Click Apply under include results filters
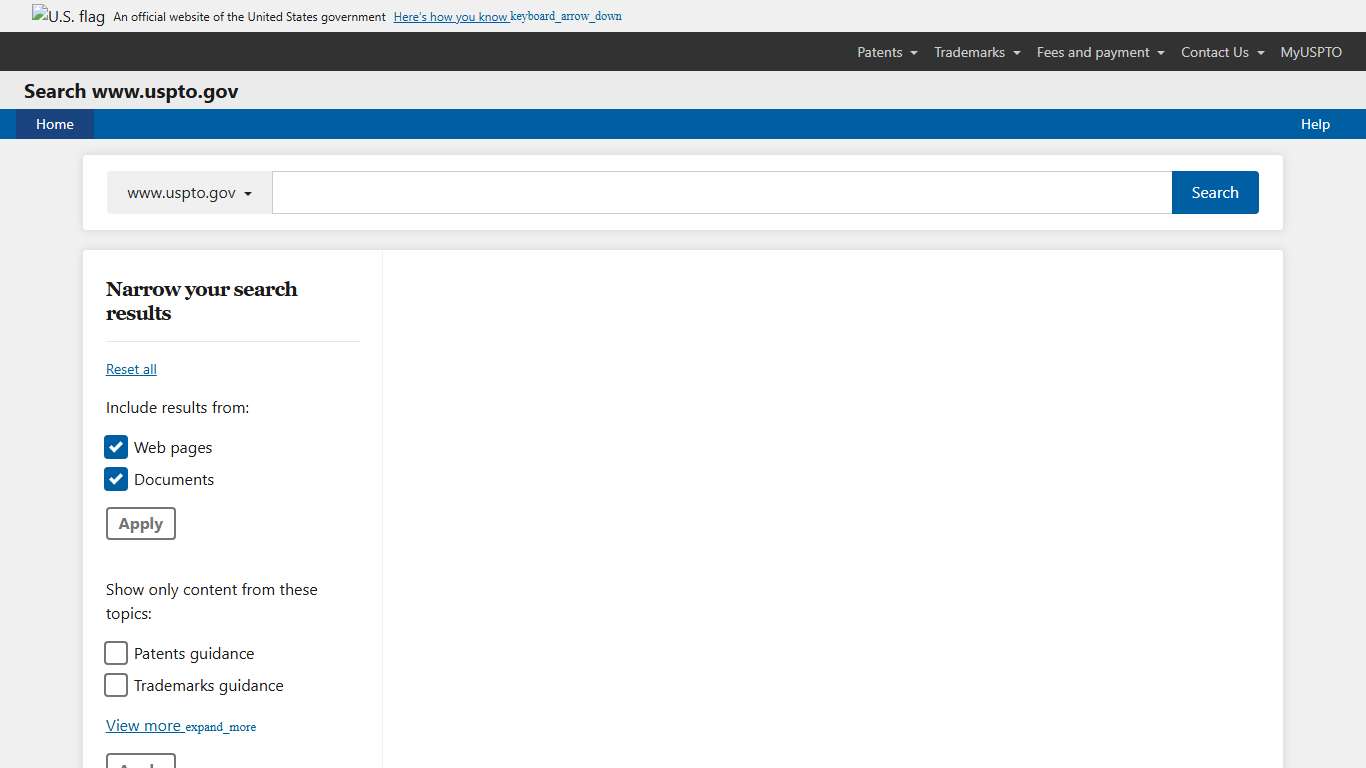Viewport: 1366px width, 768px height. (140, 523)
